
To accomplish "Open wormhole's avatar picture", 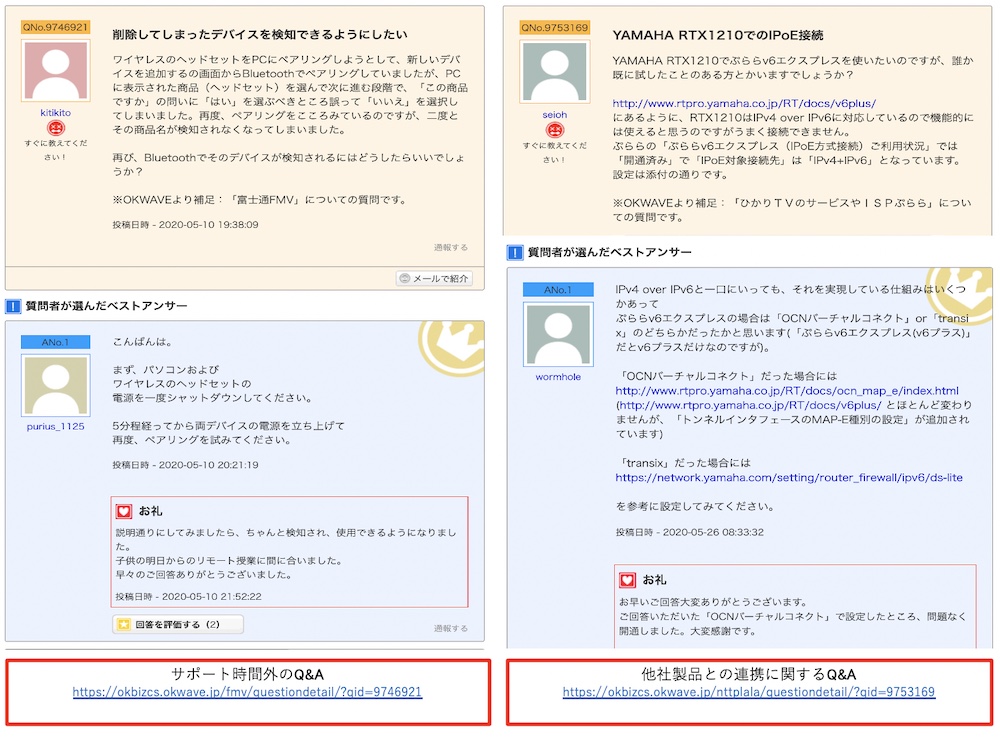I will pos(556,333).
